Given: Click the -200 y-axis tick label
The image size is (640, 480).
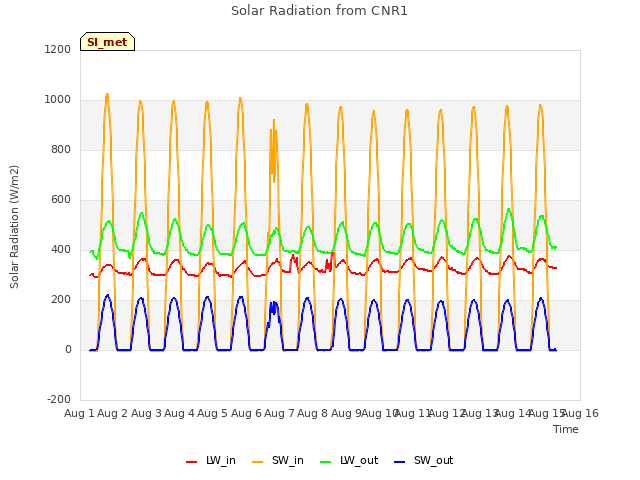Looking at the screenshot, I should (59, 399).
